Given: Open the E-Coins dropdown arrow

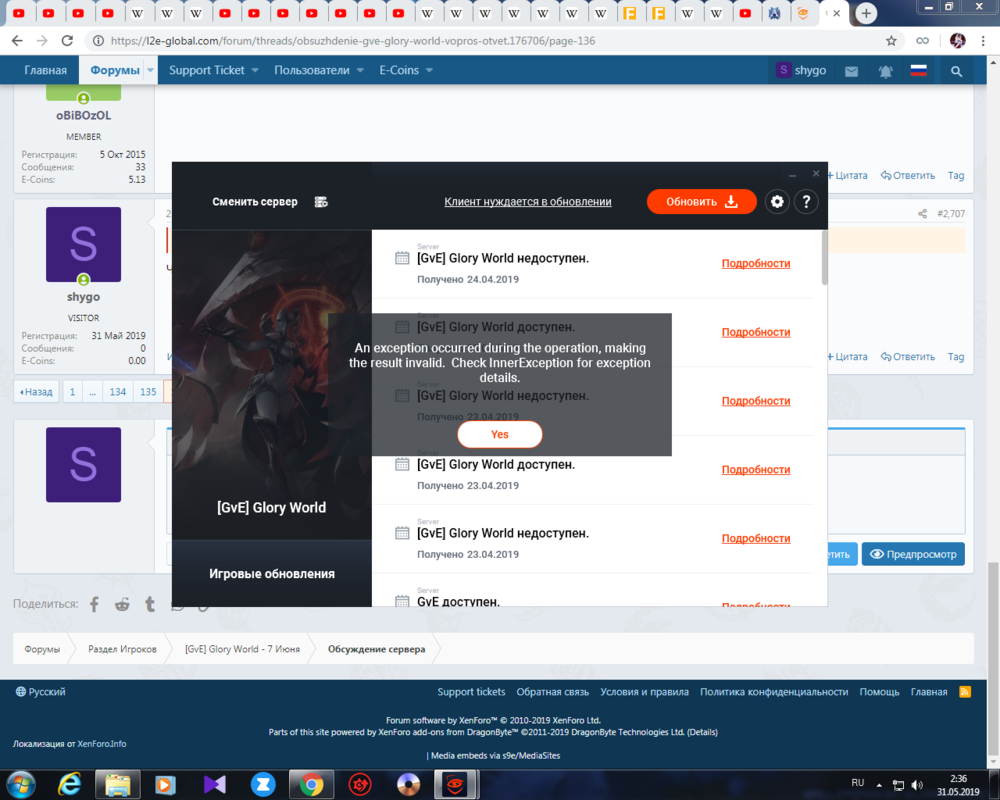Looking at the screenshot, I should point(429,71).
